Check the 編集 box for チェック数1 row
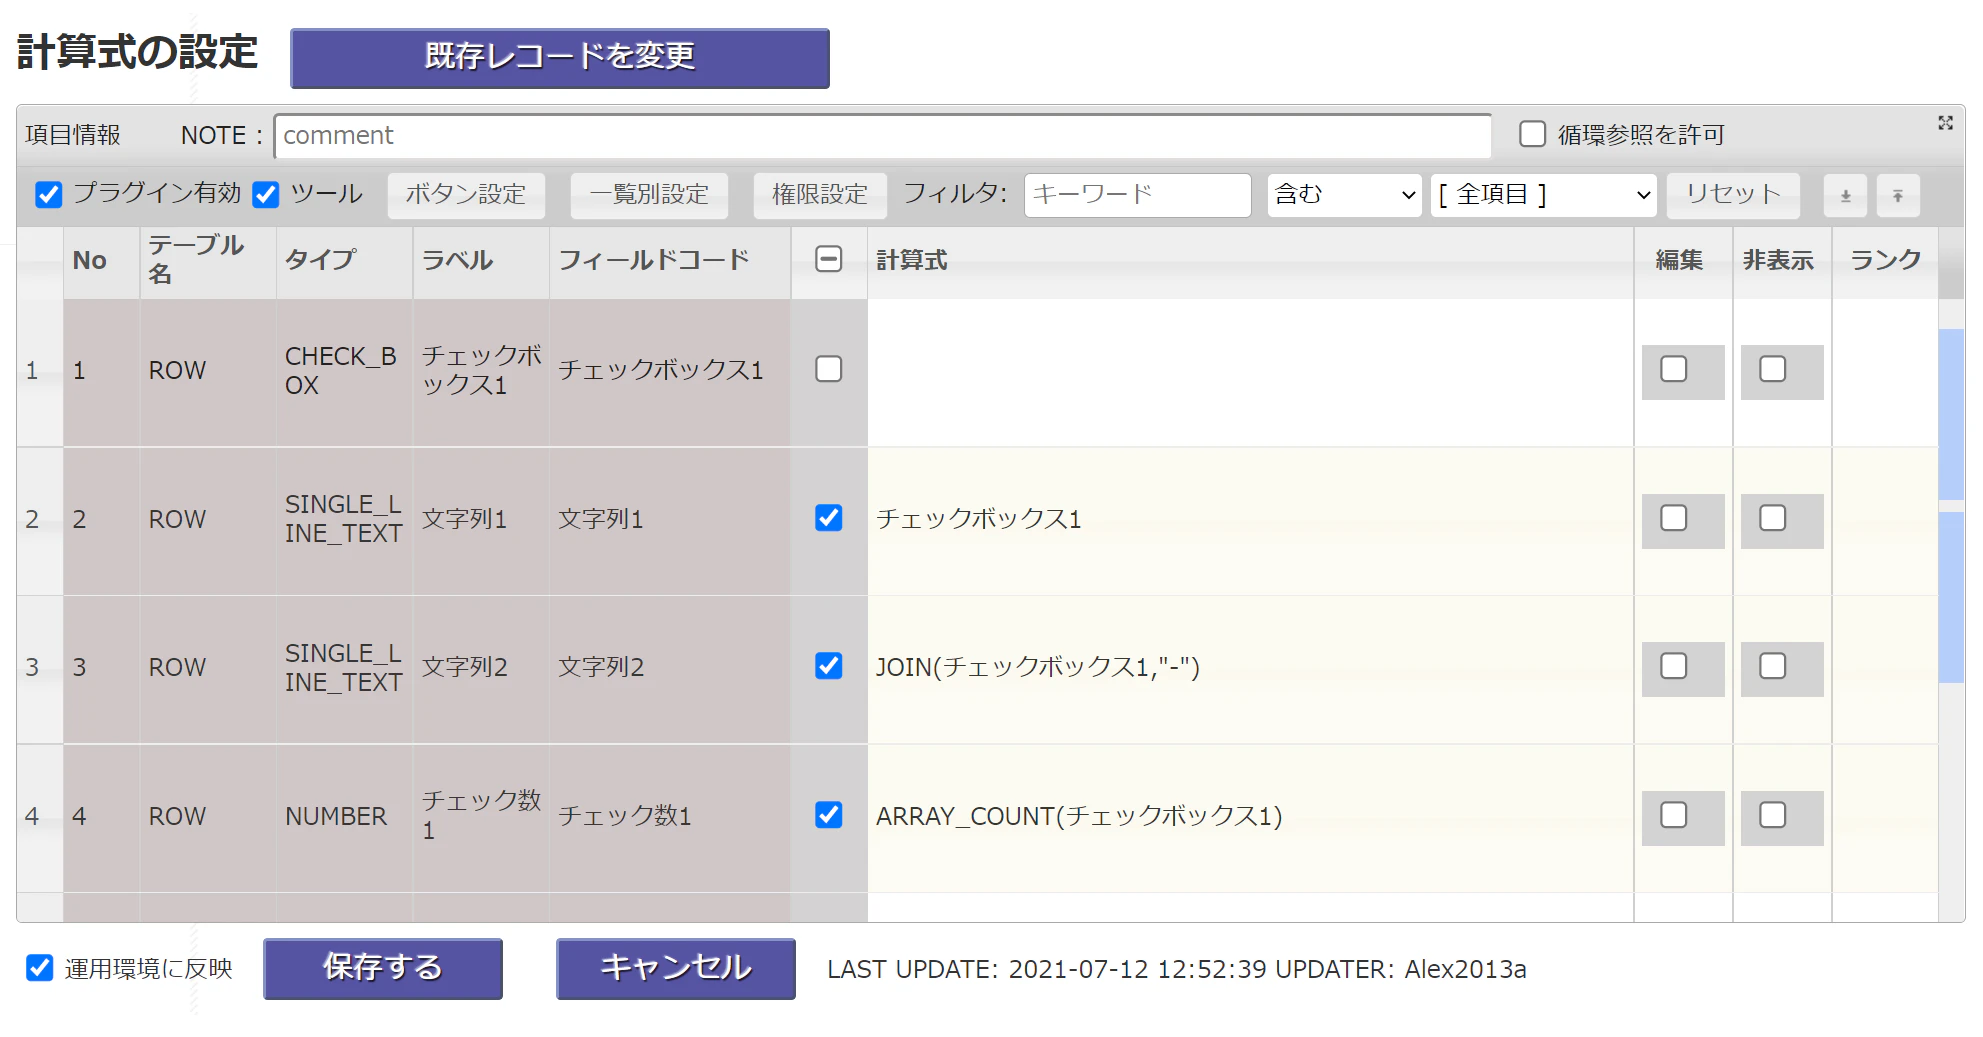The width and height of the screenshot is (1983, 1037). pos(1674,815)
